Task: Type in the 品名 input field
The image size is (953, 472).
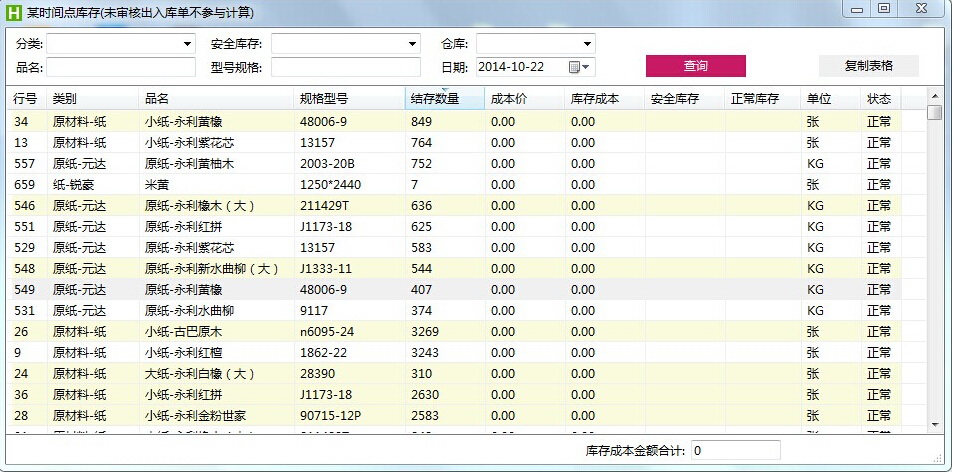Action: point(121,67)
